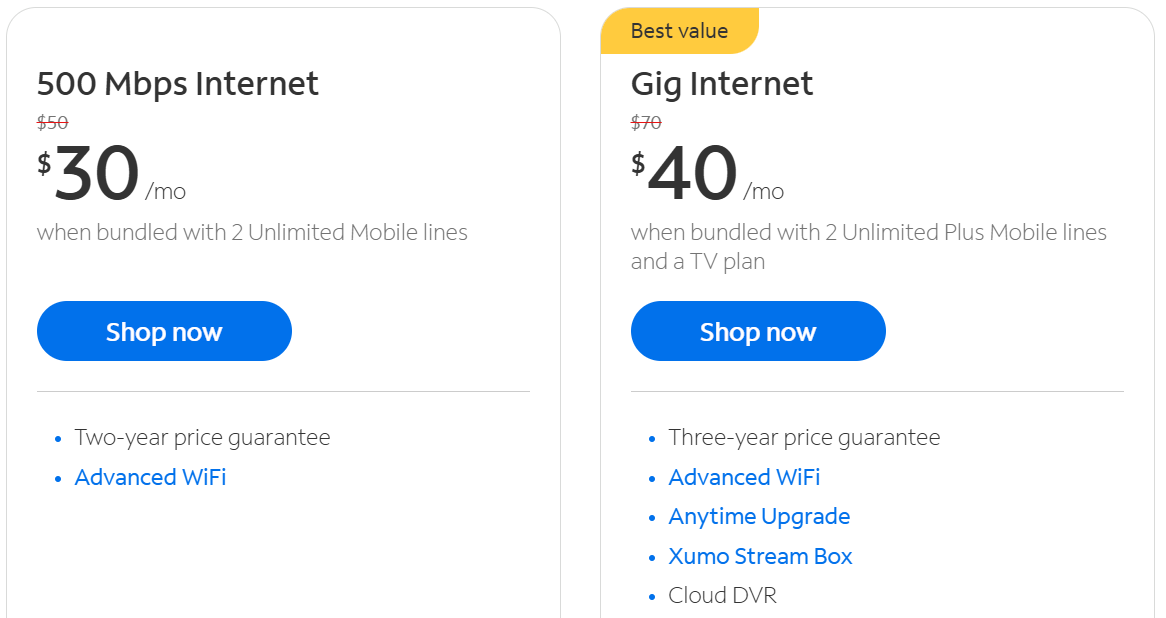
Task: Click the Three-year price guarantee item
Action: coord(804,437)
